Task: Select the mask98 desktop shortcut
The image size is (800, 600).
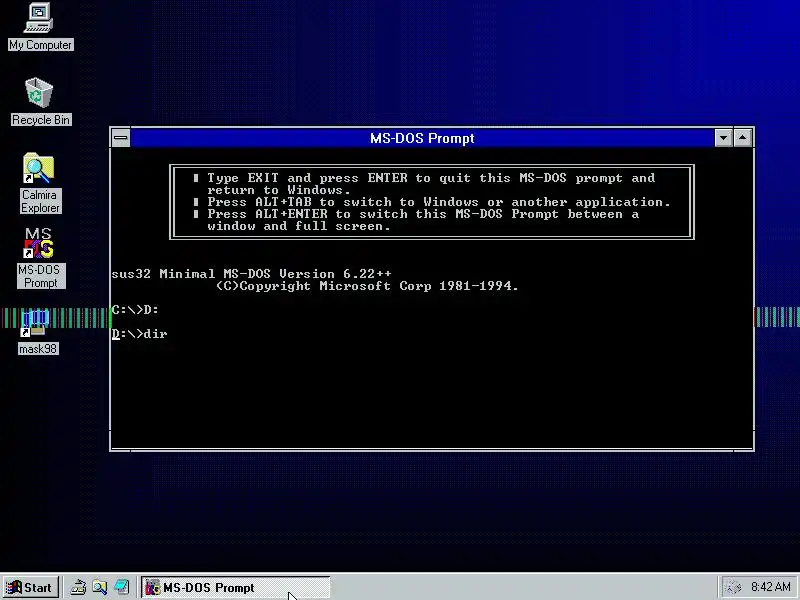Action: point(38,332)
